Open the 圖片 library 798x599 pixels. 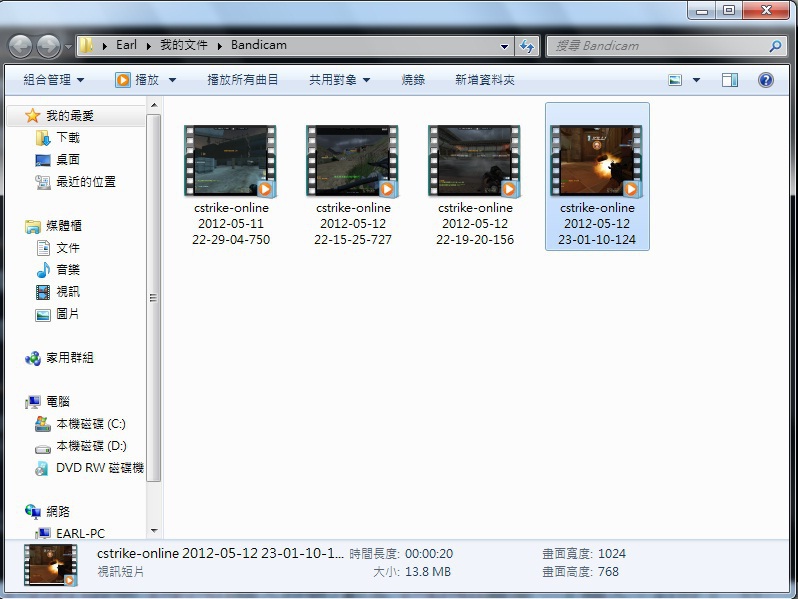click(x=68, y=314)
